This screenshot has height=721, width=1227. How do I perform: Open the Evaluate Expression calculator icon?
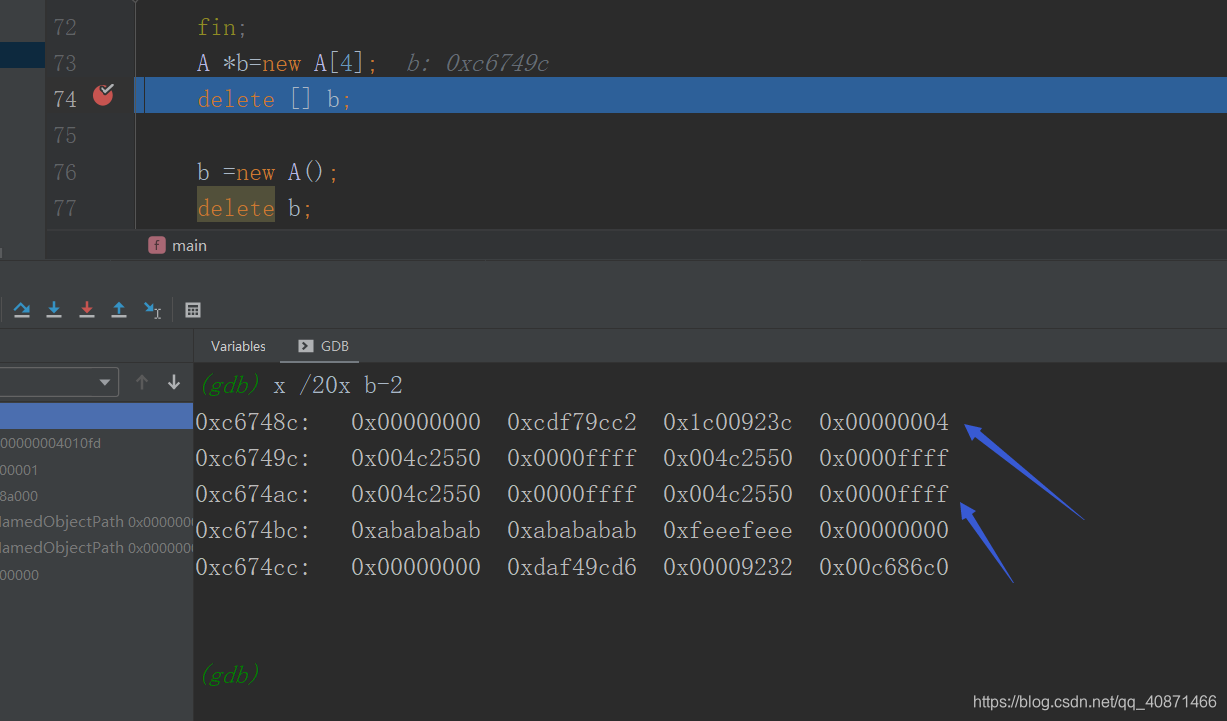[193, 310]
